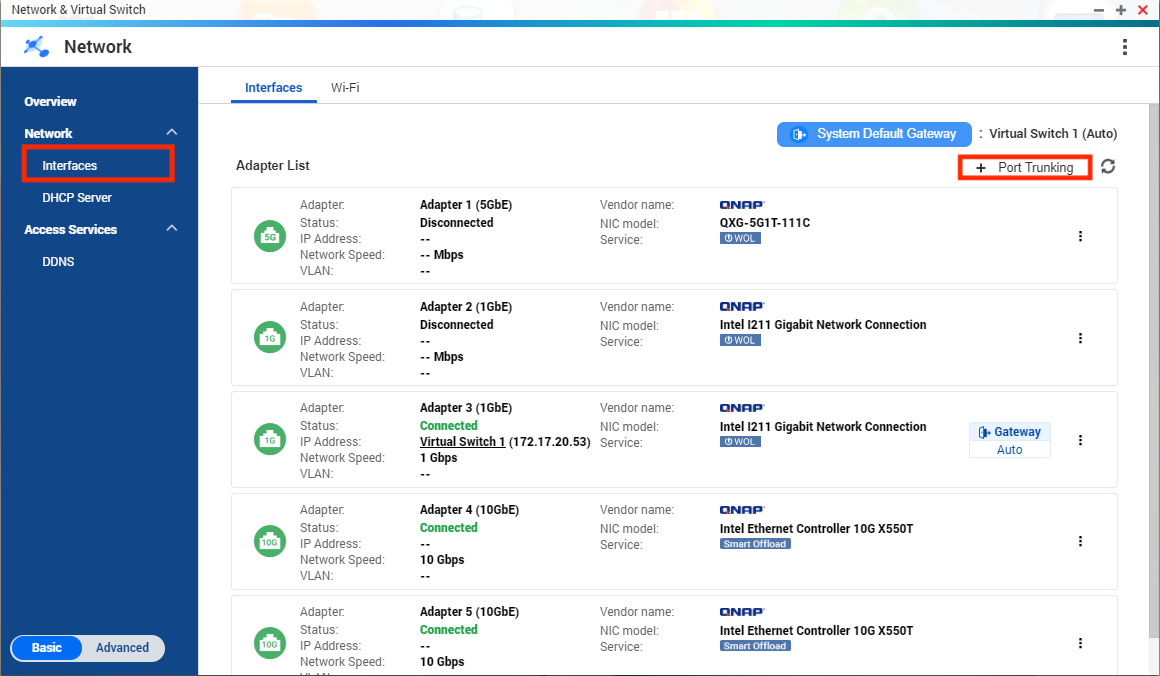Click Smart Offload badge on Adapter 5
The height and width of the screenshot is (676, 1160).
click(x=755, y=646)
